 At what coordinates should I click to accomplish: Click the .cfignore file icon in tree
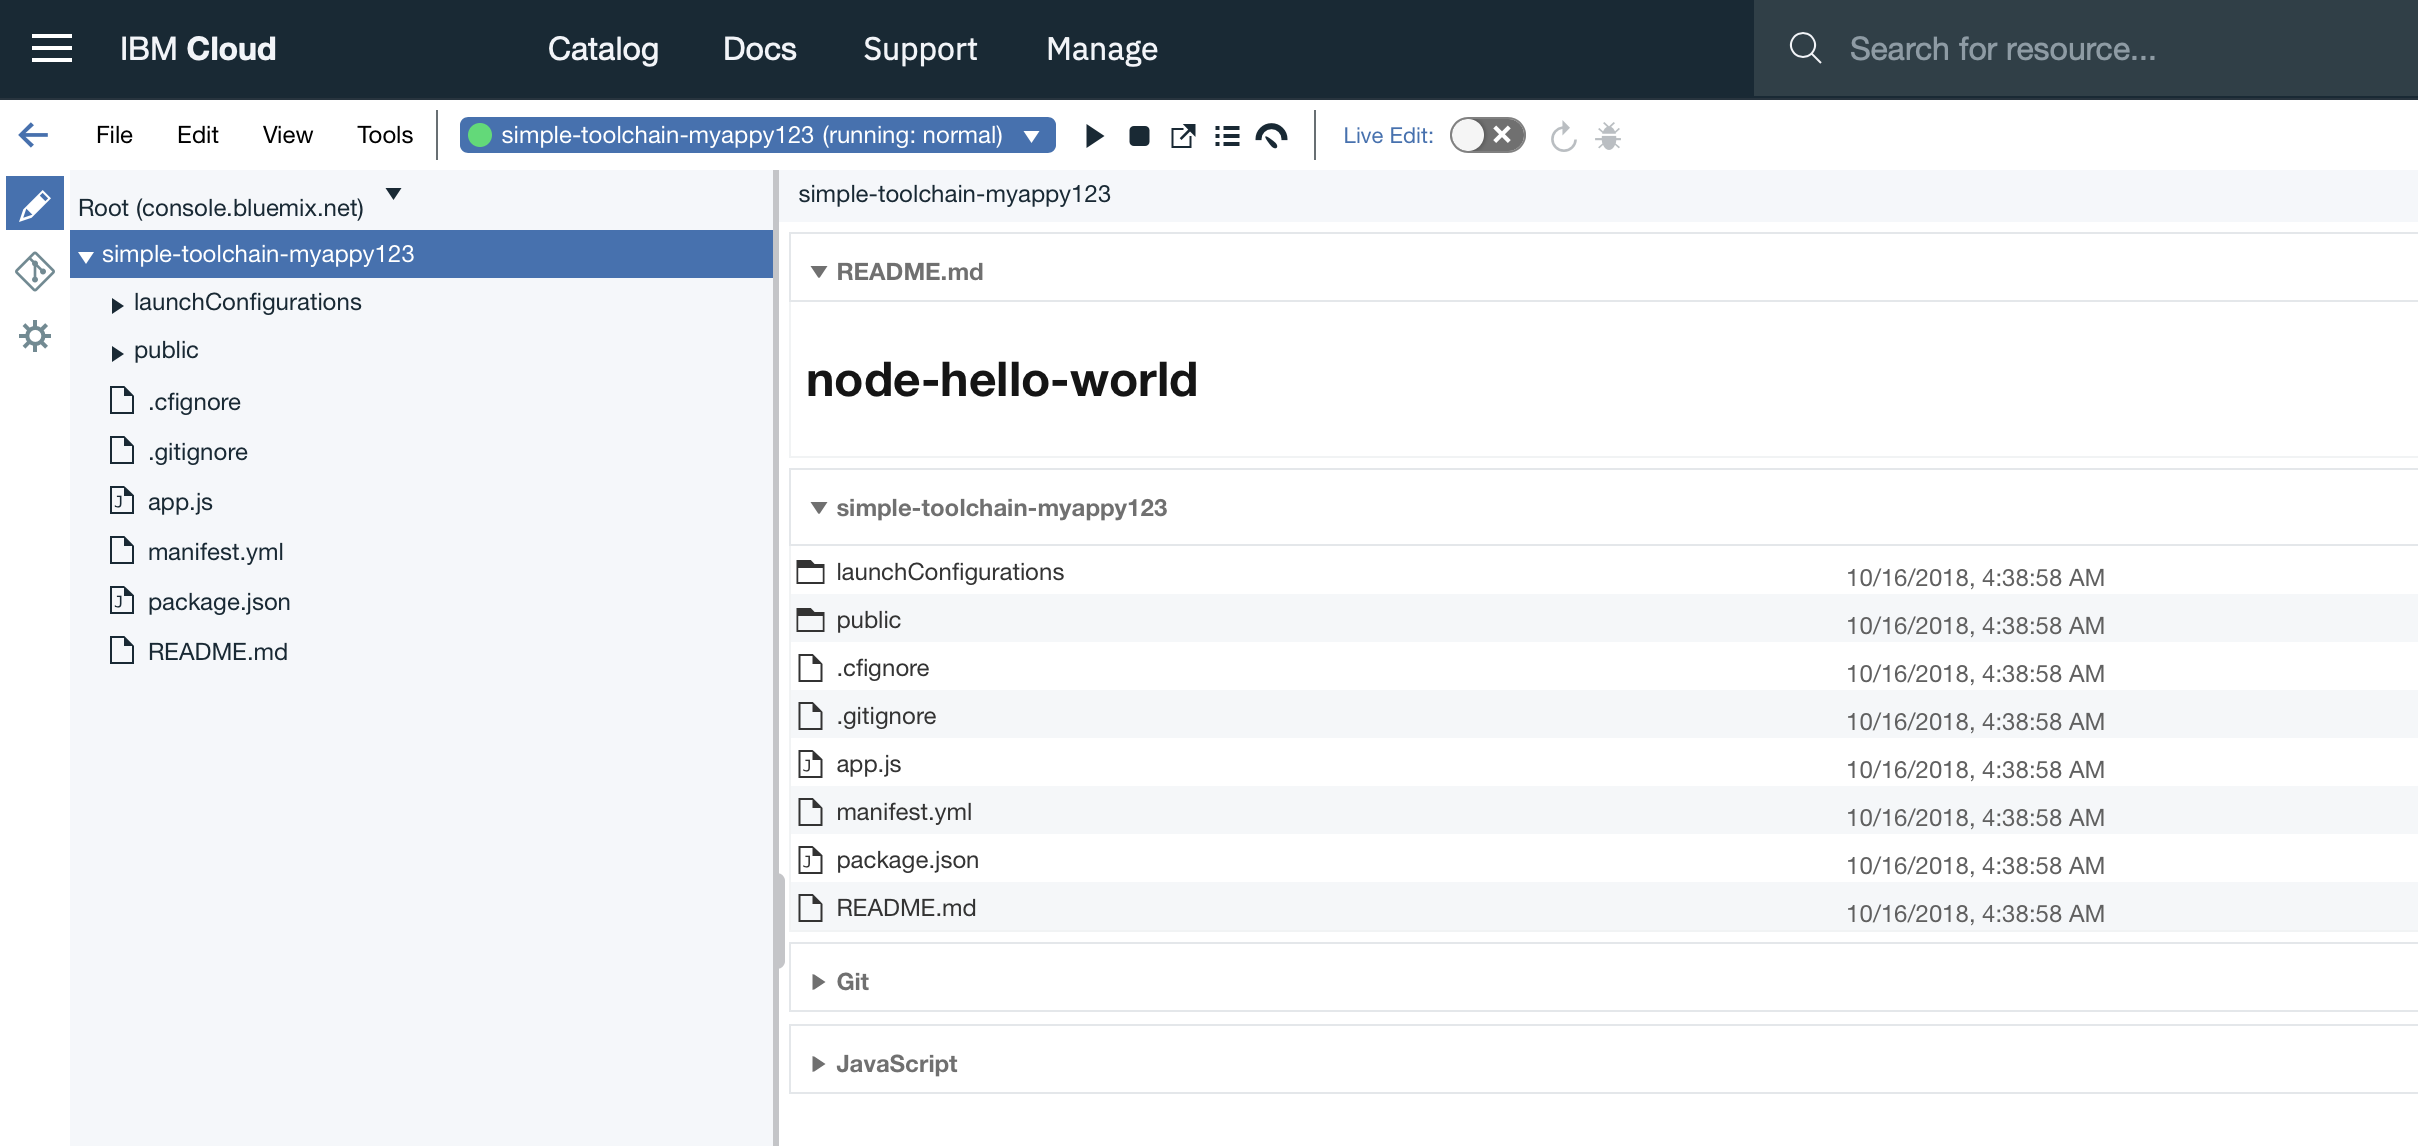tap(122, 401)
